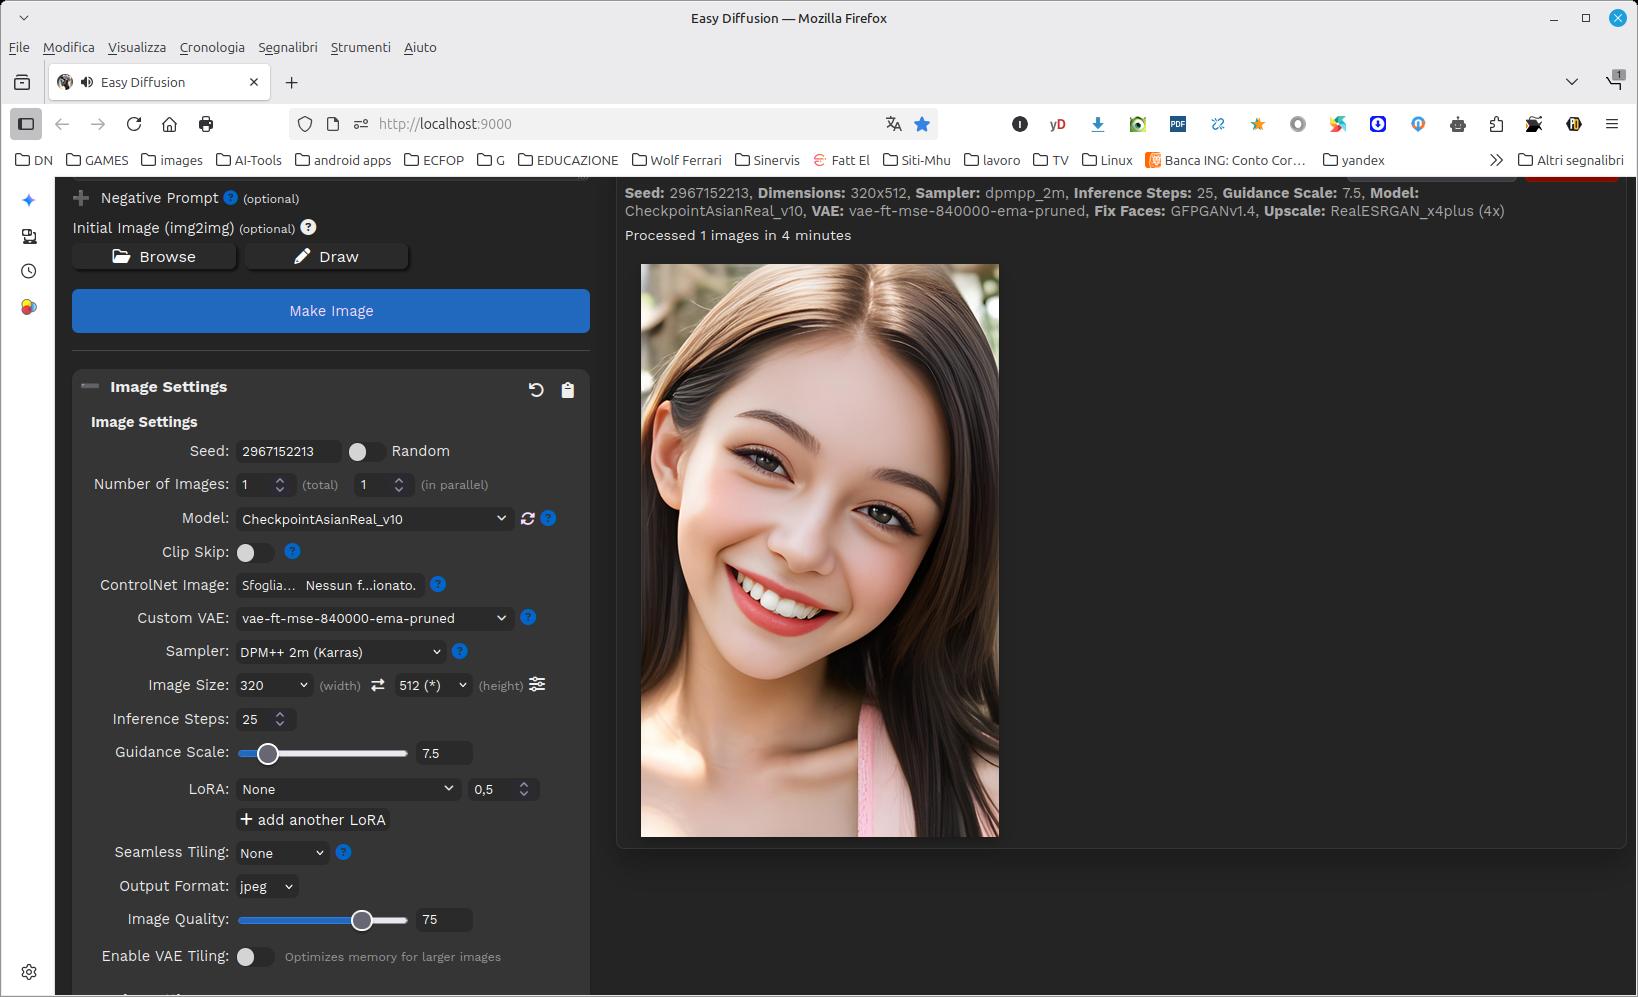
Task: Click the reset Image Settings icon
Action: [536, 390]
